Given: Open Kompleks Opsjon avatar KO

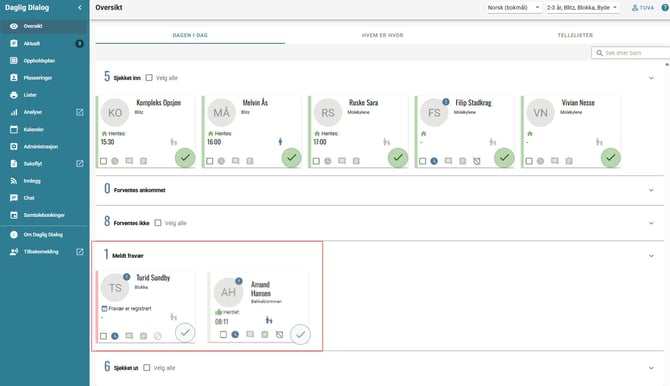Looking at the screenshot, I should point(115,112).
